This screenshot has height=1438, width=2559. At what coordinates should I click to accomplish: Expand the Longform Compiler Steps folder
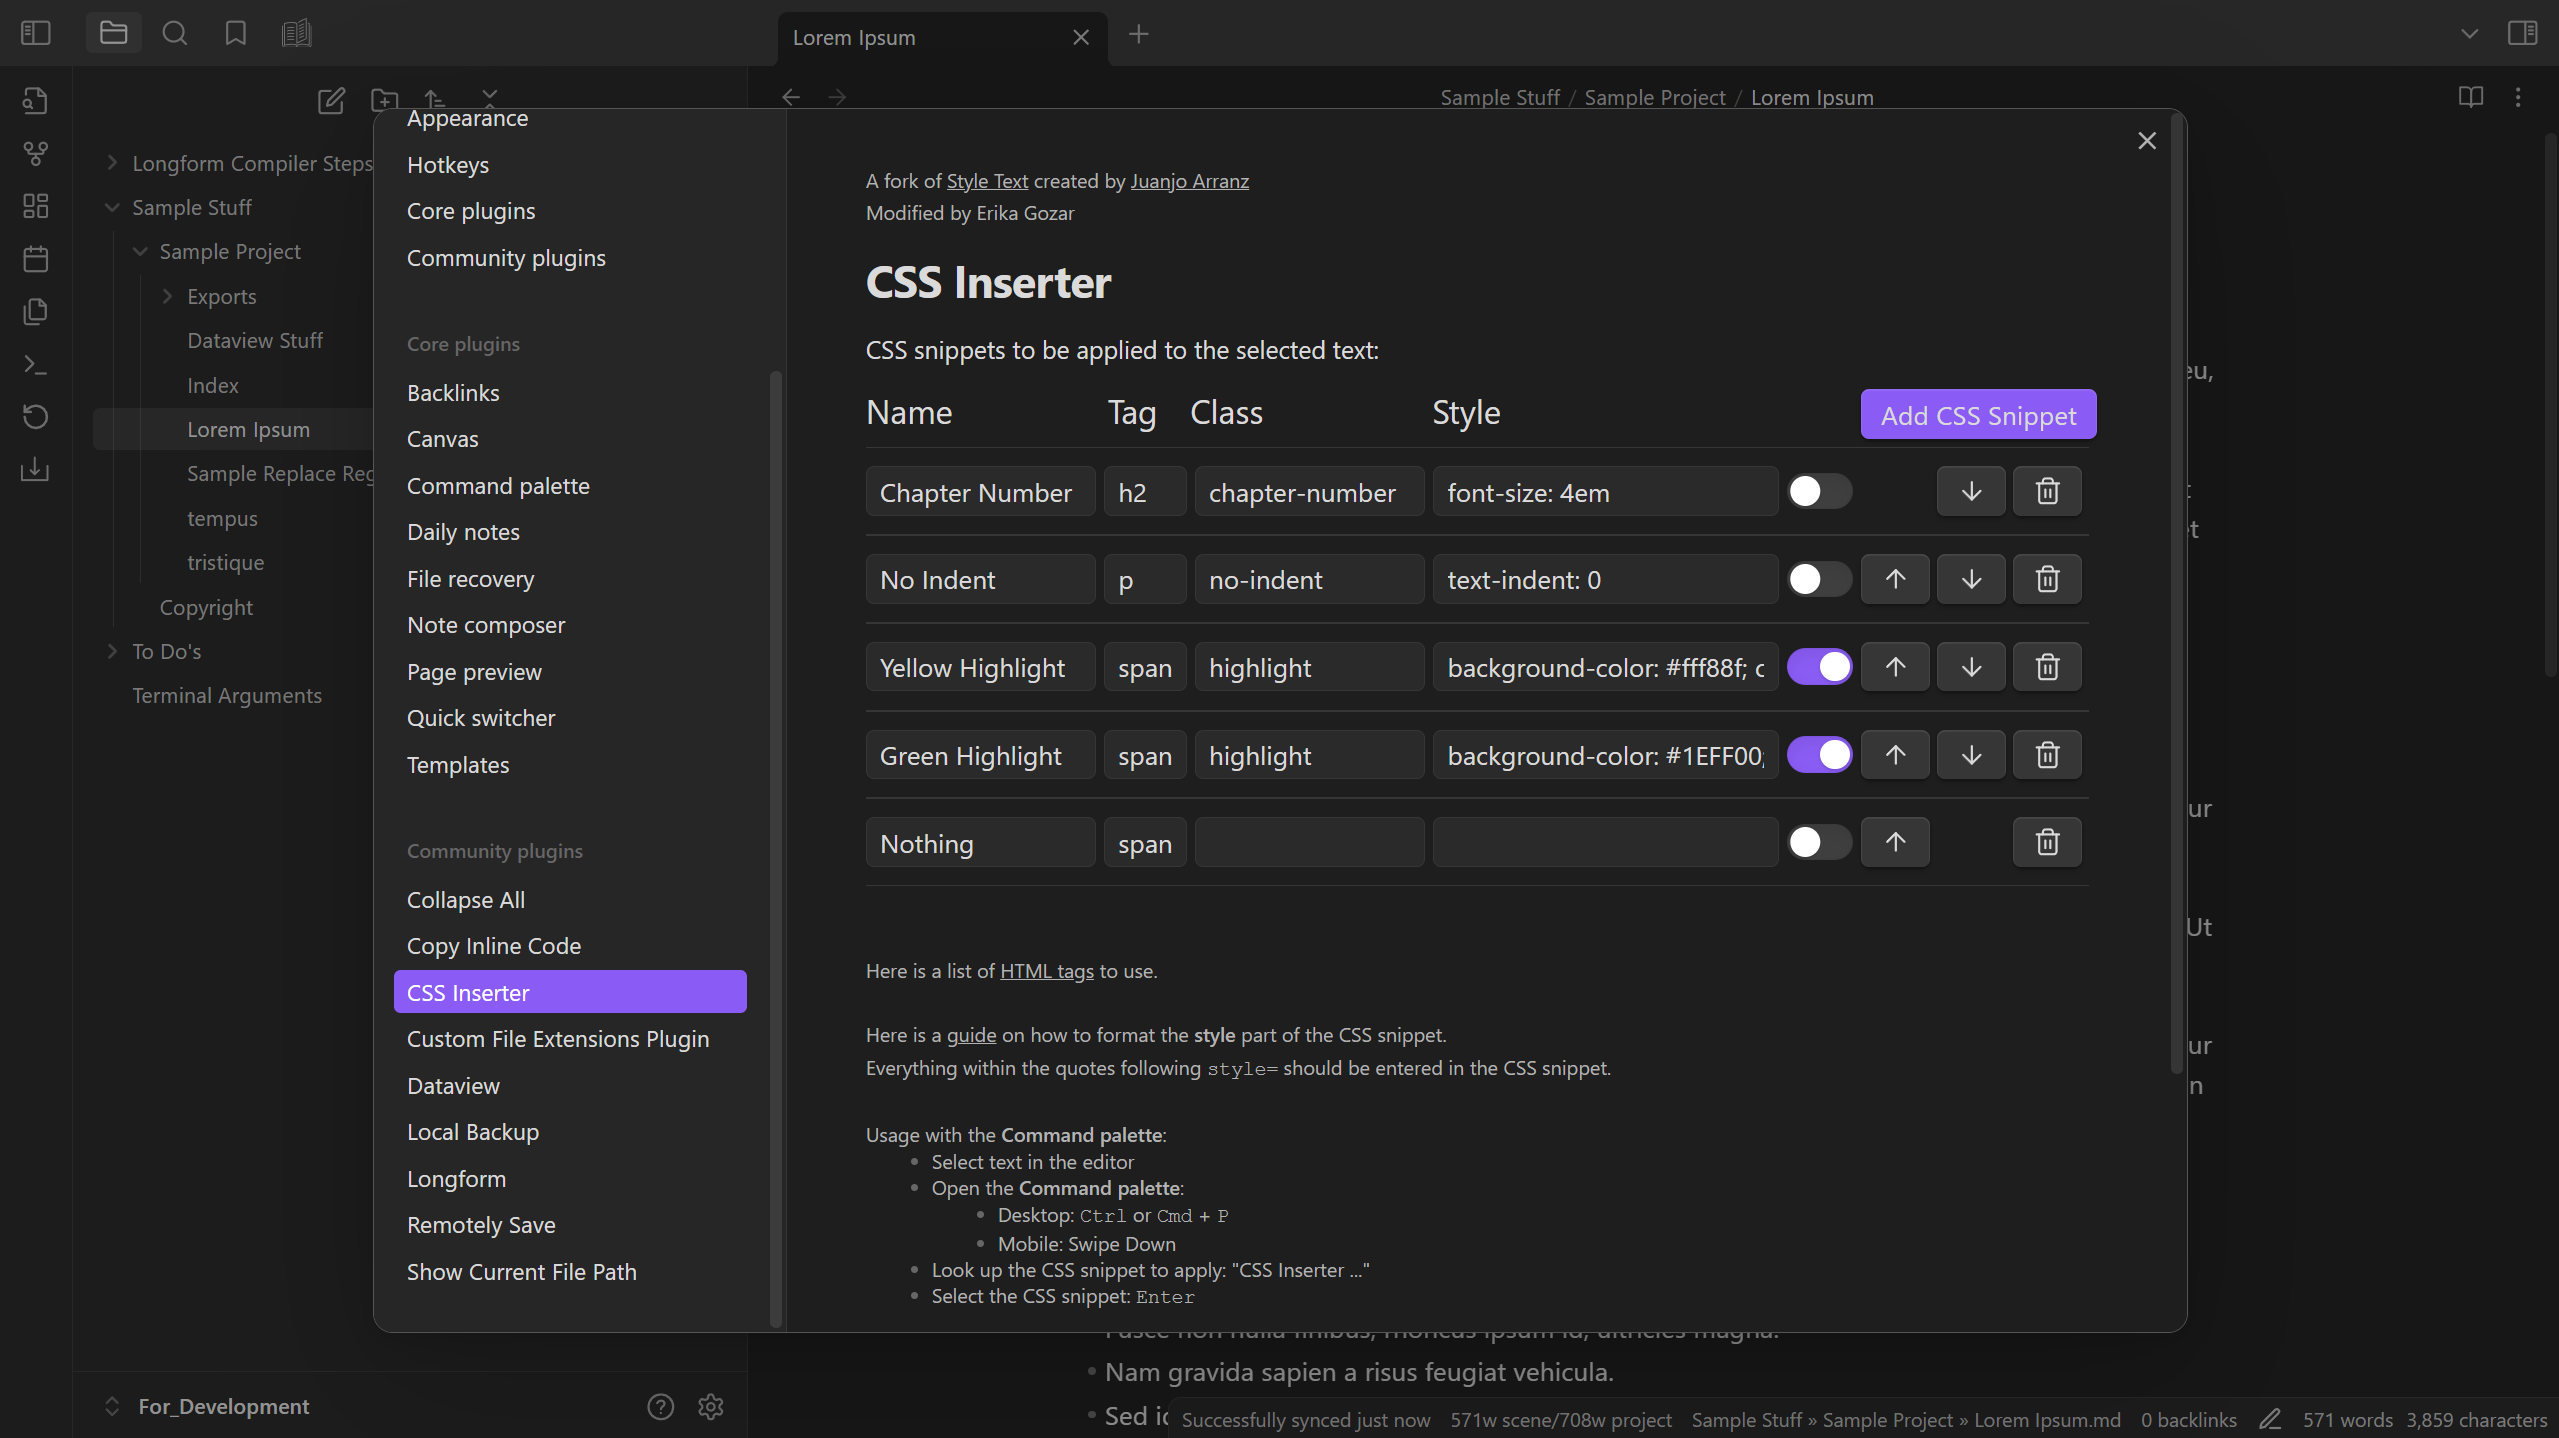tap(112, 163)
